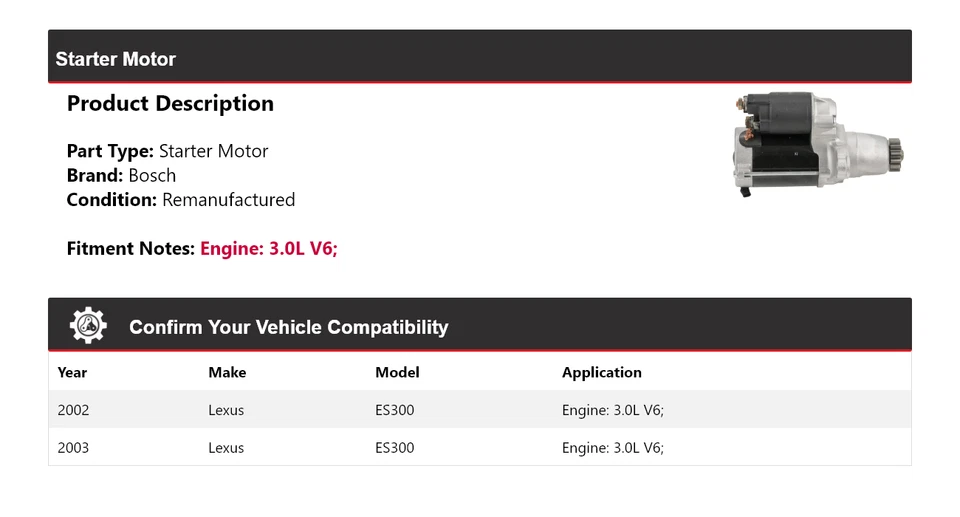Click ES300 in the 2002 row
The width and height of the screenshot is (960, 517).
394,410
